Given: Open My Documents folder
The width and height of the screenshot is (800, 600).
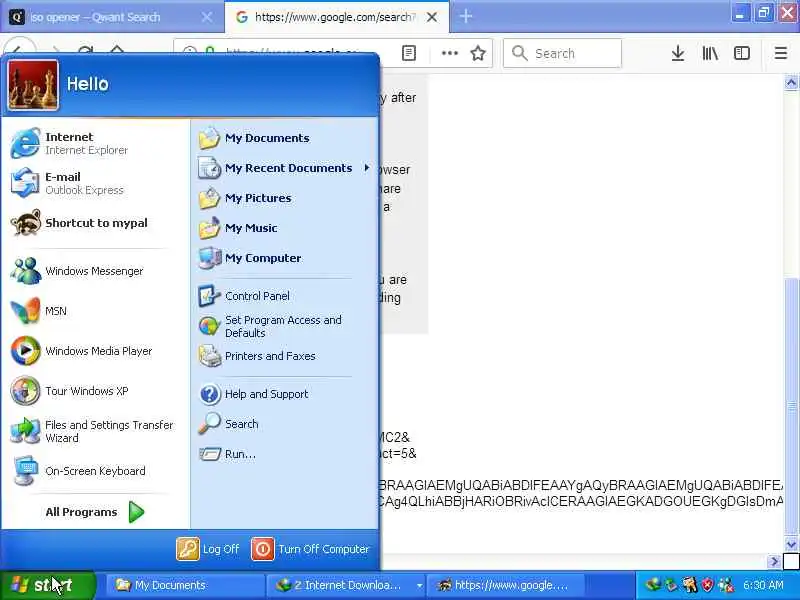Looking at the screenshot, I should (x=254, y=138).
